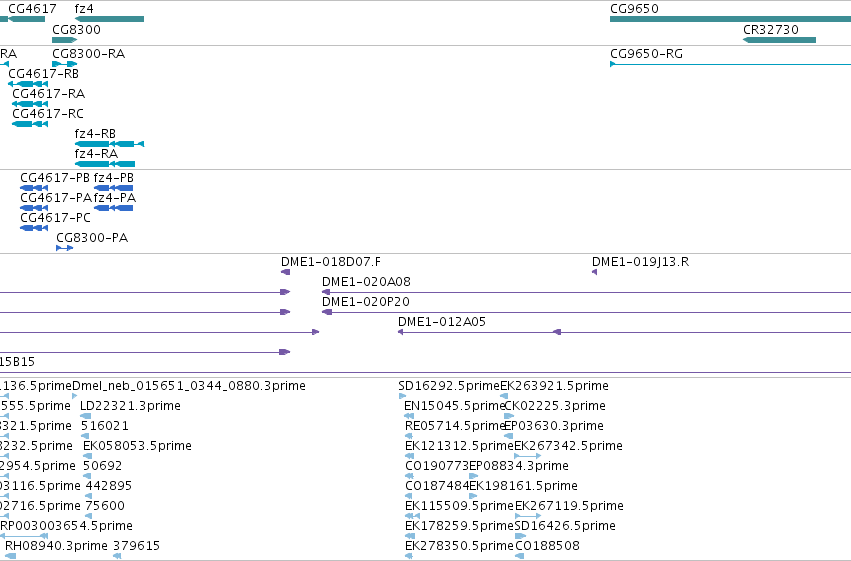Open the SD16292.5prime EST
Viewport: 851px width, 561px height.
click(x=402, y=396)
